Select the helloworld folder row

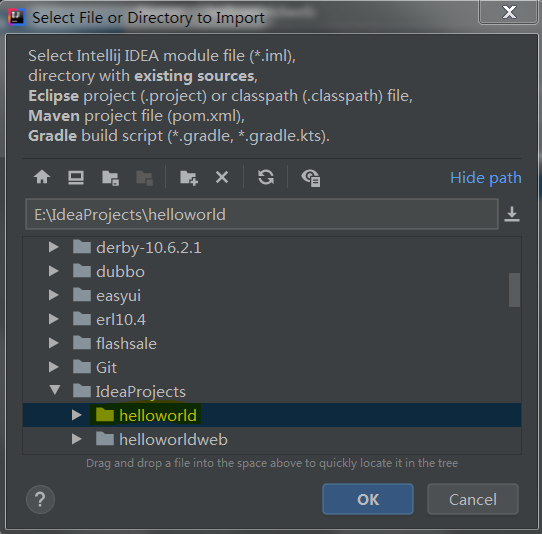coord(272,415)
